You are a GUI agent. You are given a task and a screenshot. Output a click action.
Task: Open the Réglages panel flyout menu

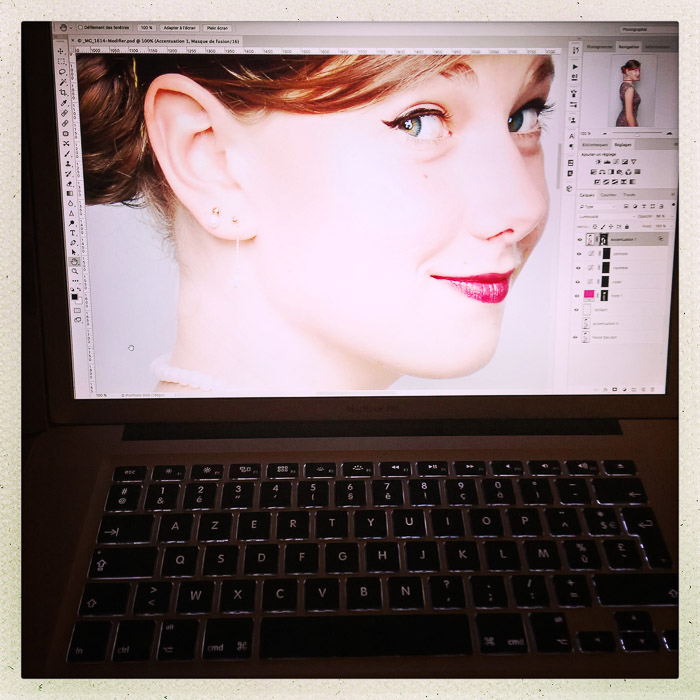click(676, 144)
